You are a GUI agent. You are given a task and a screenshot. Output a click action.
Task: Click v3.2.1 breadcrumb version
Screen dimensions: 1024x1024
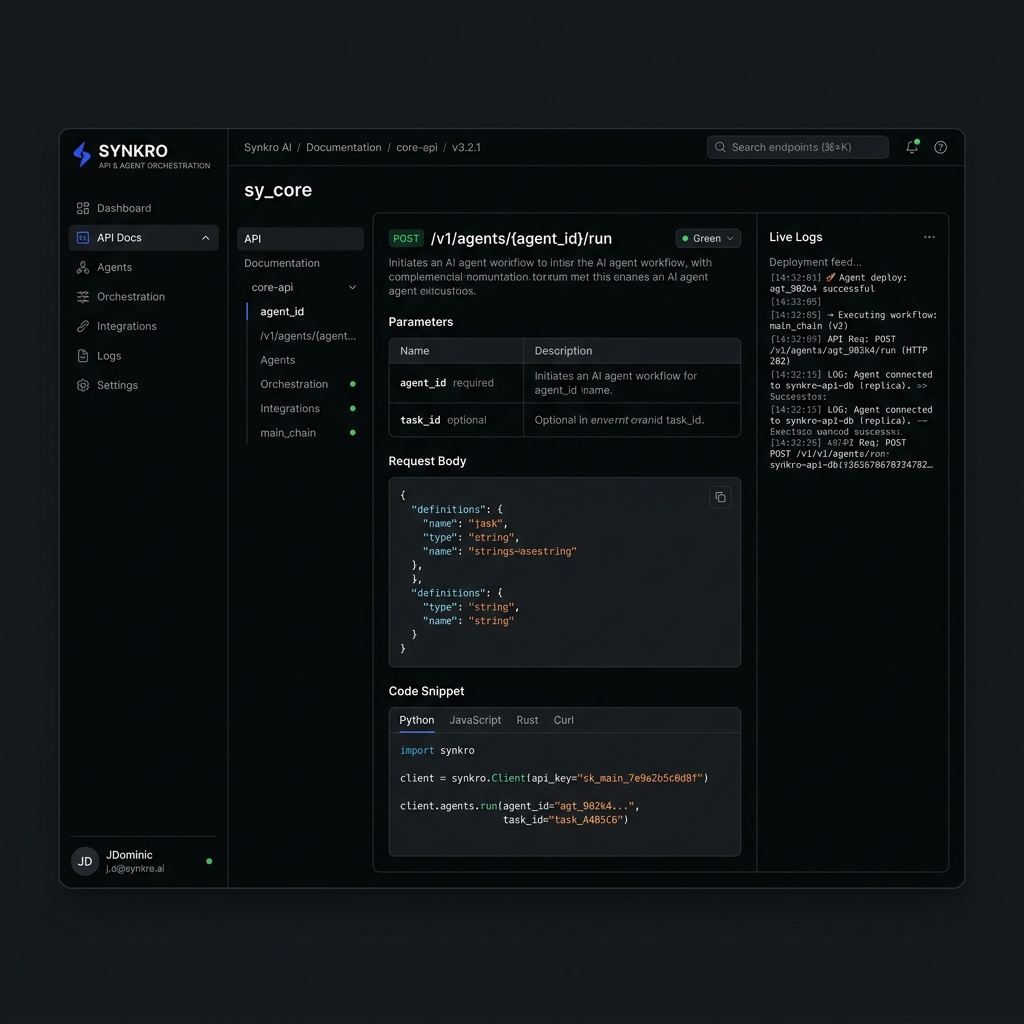coord(466,148)
